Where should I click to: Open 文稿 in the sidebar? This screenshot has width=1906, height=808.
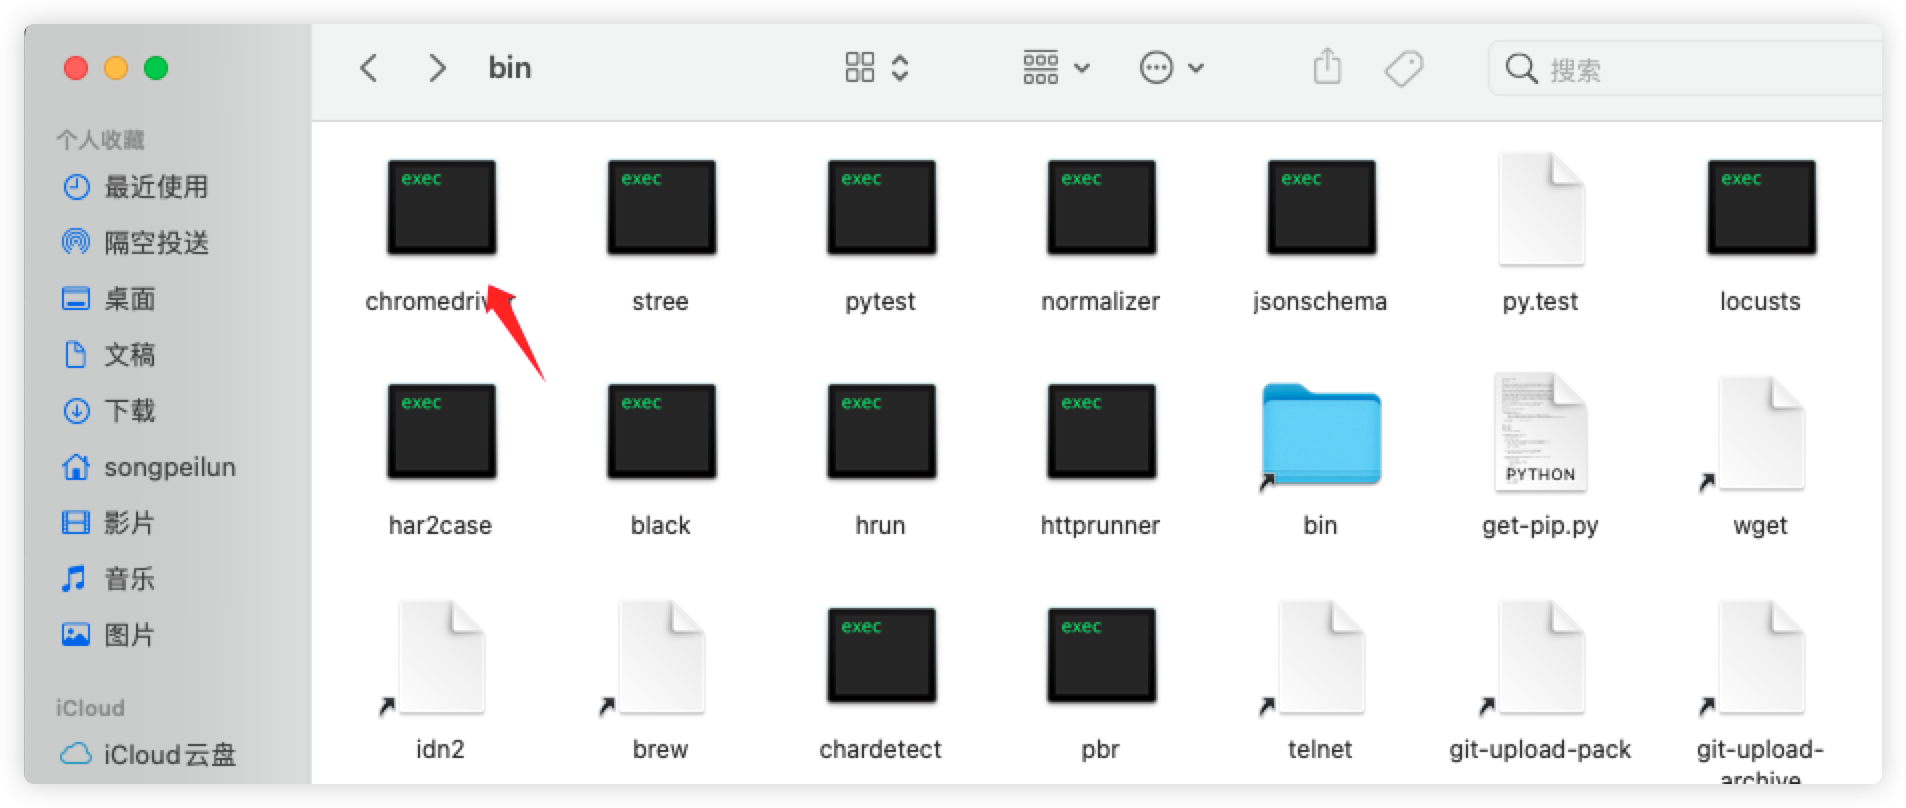tap(110, 355)
